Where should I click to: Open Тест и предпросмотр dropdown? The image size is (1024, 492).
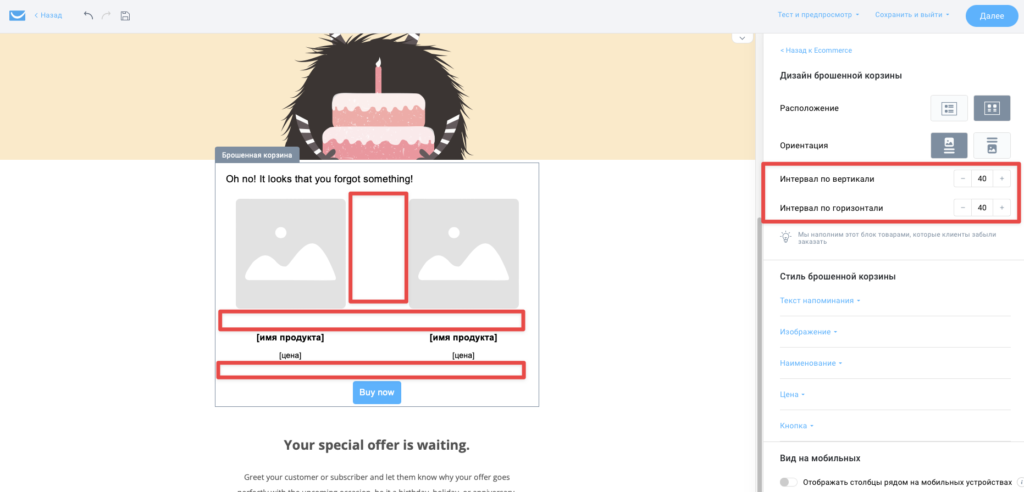tap(818, 14)
